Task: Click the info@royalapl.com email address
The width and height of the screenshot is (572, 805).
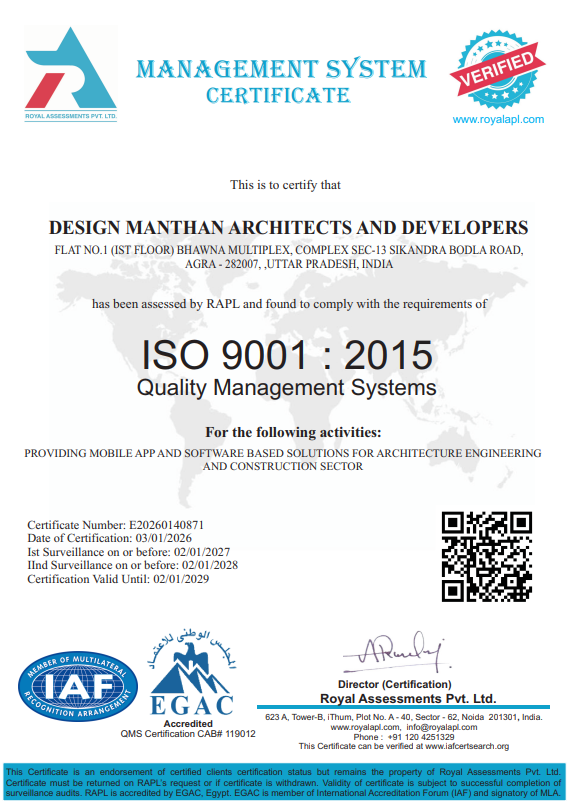Action: (442, 727)
